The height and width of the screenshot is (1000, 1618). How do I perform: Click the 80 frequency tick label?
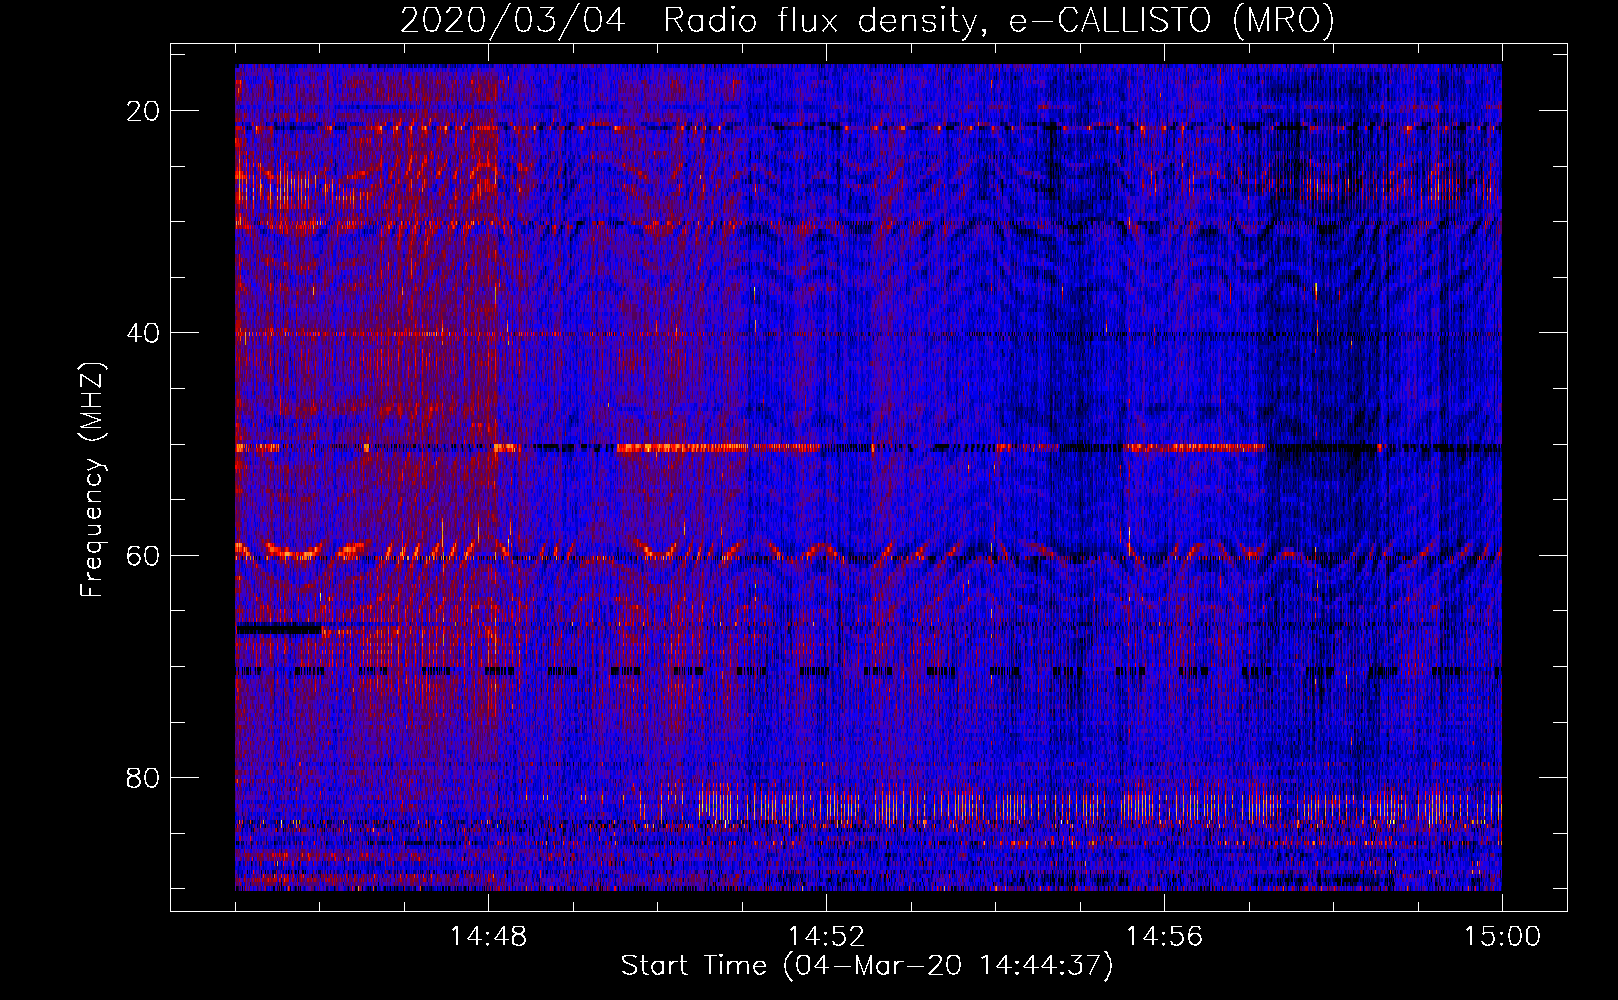(x=143, y=778)
